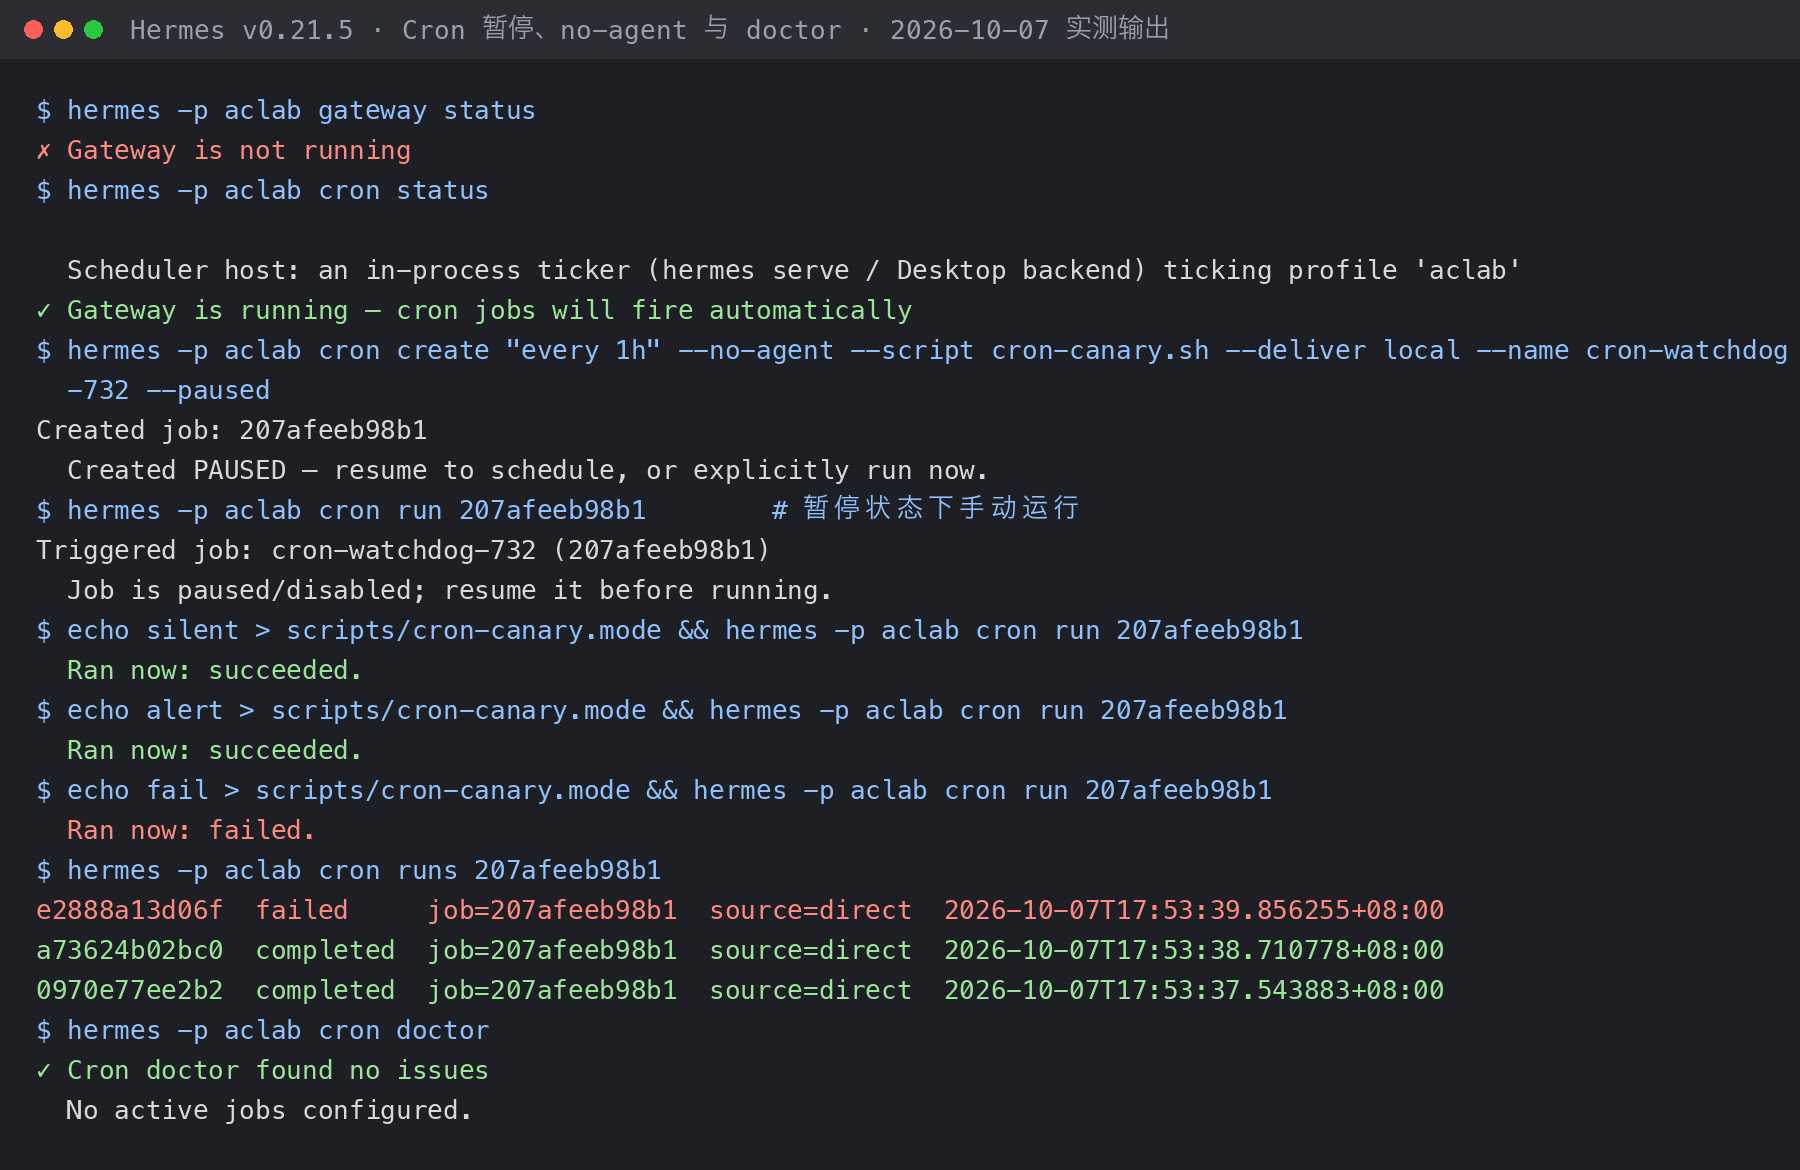The width and height of the screenshot is (1800, 1170).
Task: Click the "echo fail > scripts/cron-canary.mode" command
Action: pyautogui.click(x=670, y=790)
